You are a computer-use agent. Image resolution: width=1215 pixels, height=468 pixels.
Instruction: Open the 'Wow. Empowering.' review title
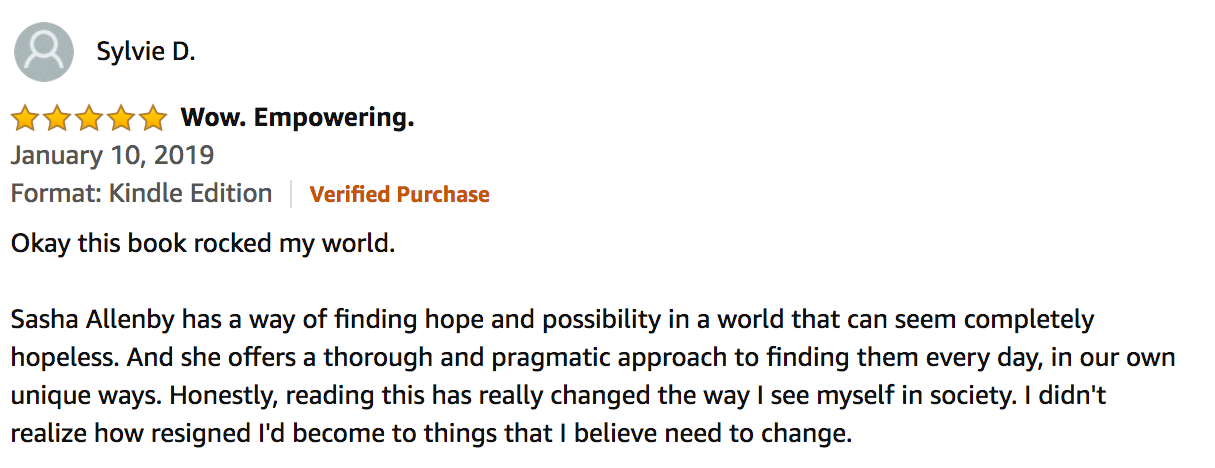[x=297, y=119]
